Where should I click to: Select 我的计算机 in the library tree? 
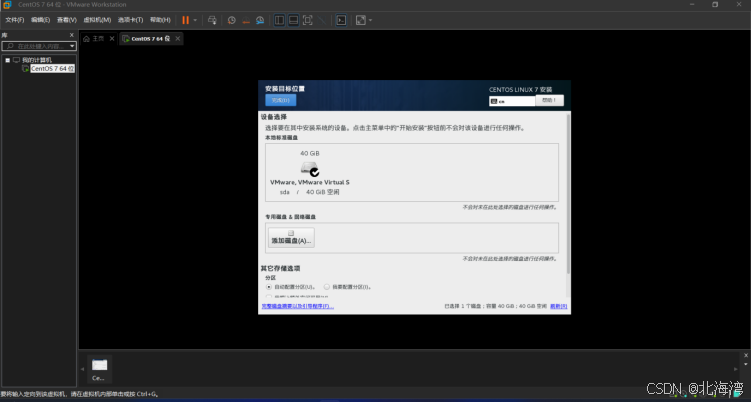click(36, 60)
